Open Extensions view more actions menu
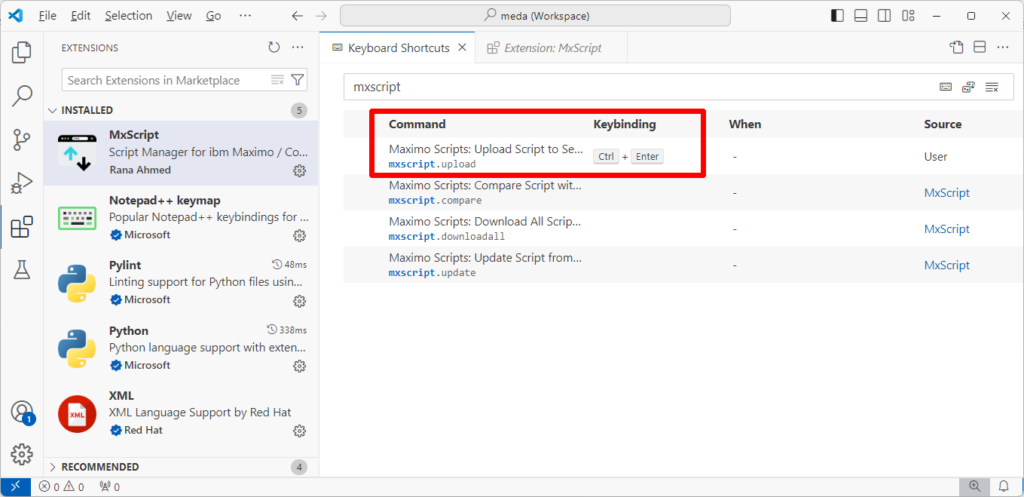The height and width of the screenshot is (497, 1024). click(x=298, y=48)
